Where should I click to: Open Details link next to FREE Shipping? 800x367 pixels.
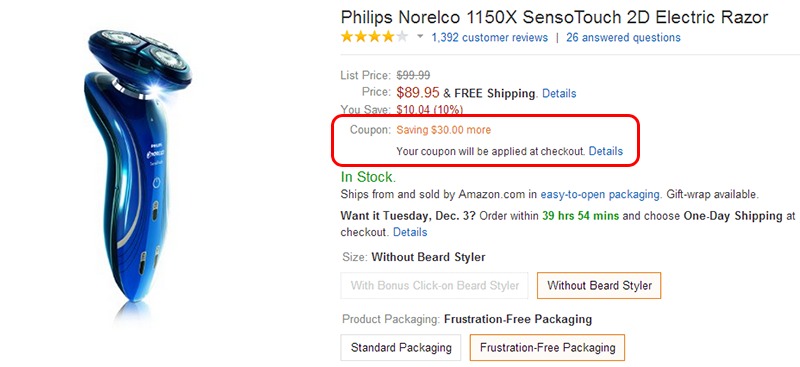point(559,93)
